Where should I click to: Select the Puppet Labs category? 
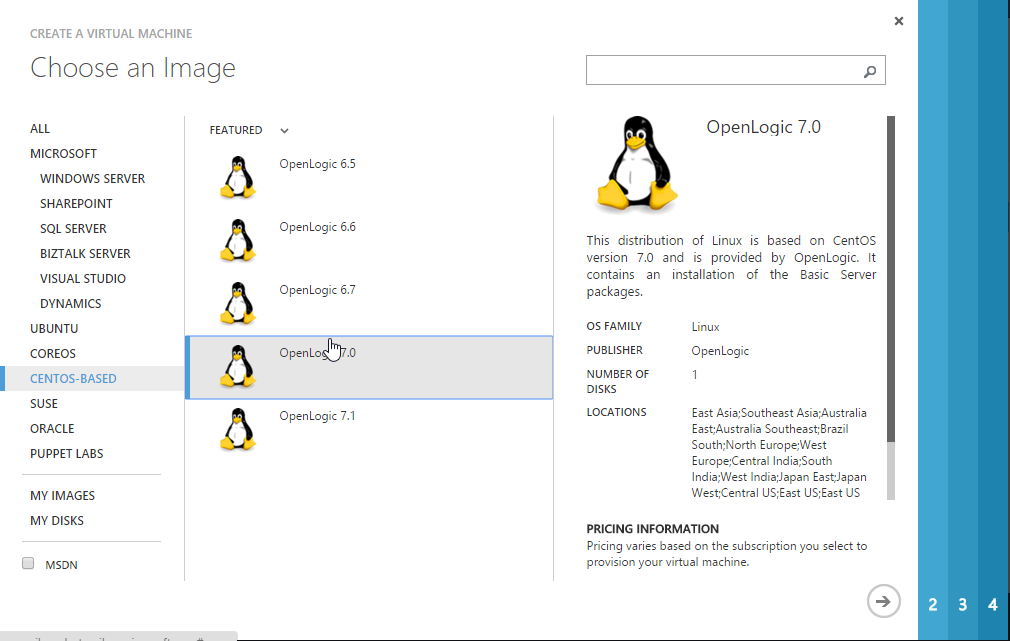point(66,454)
